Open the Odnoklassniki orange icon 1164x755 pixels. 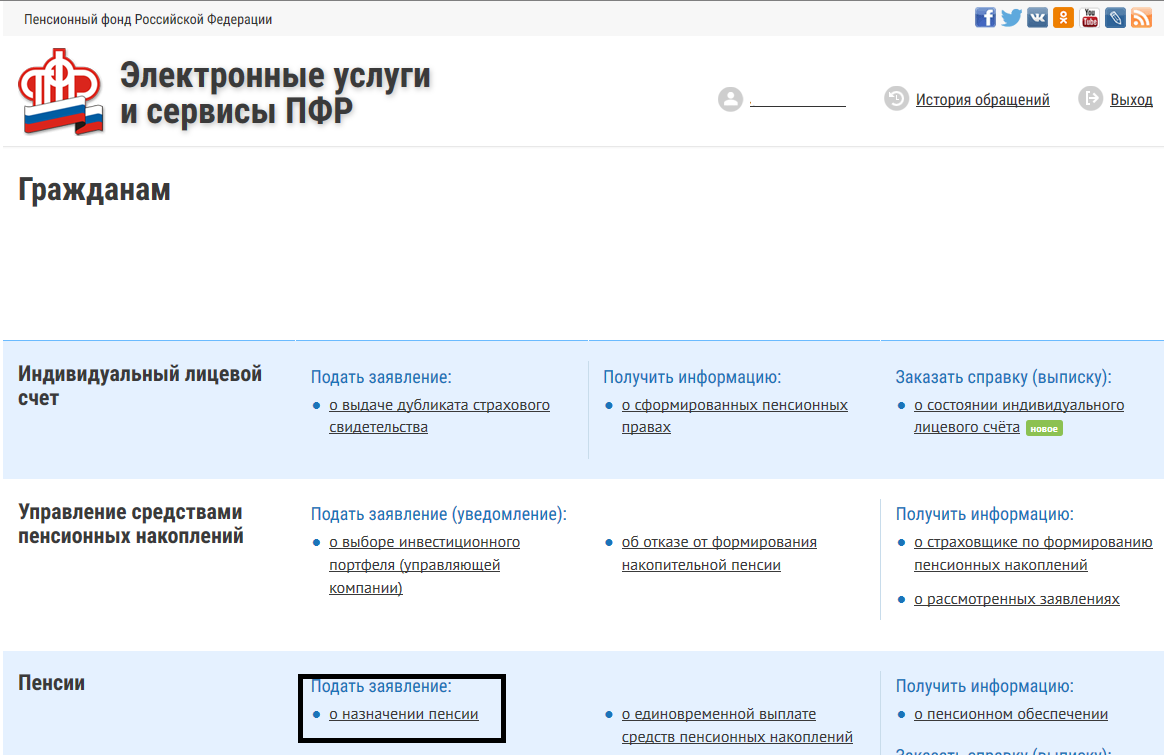tap(1063, 18)
